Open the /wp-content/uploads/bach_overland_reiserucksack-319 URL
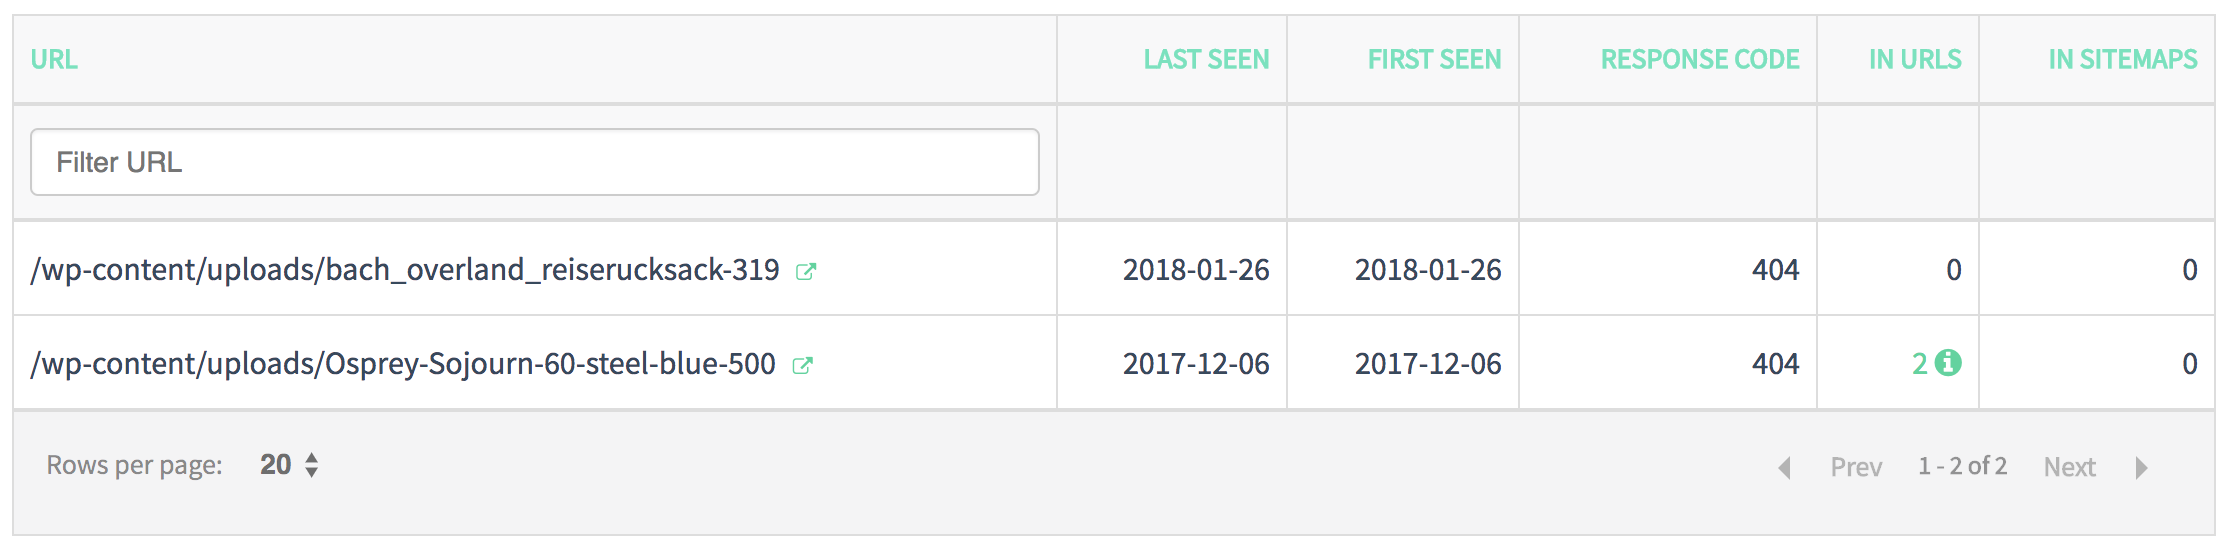Viewport: 2232px width, 548px height. click(405, 270)
